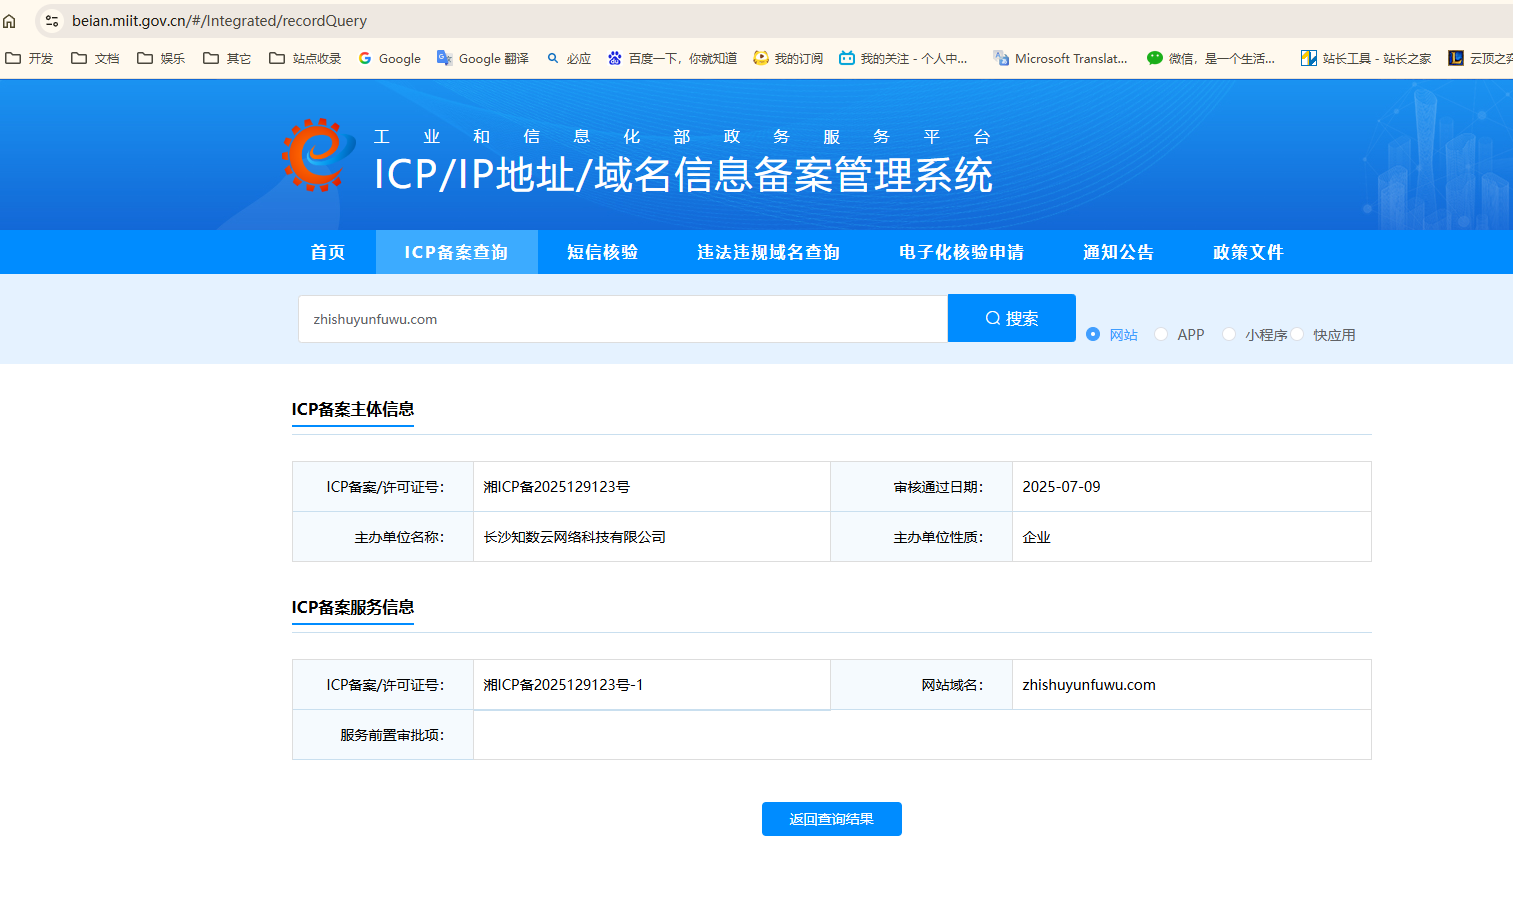1513x901 pixels.
Task: Open the 政策文件 tab
Action: tap(1248, 252)
